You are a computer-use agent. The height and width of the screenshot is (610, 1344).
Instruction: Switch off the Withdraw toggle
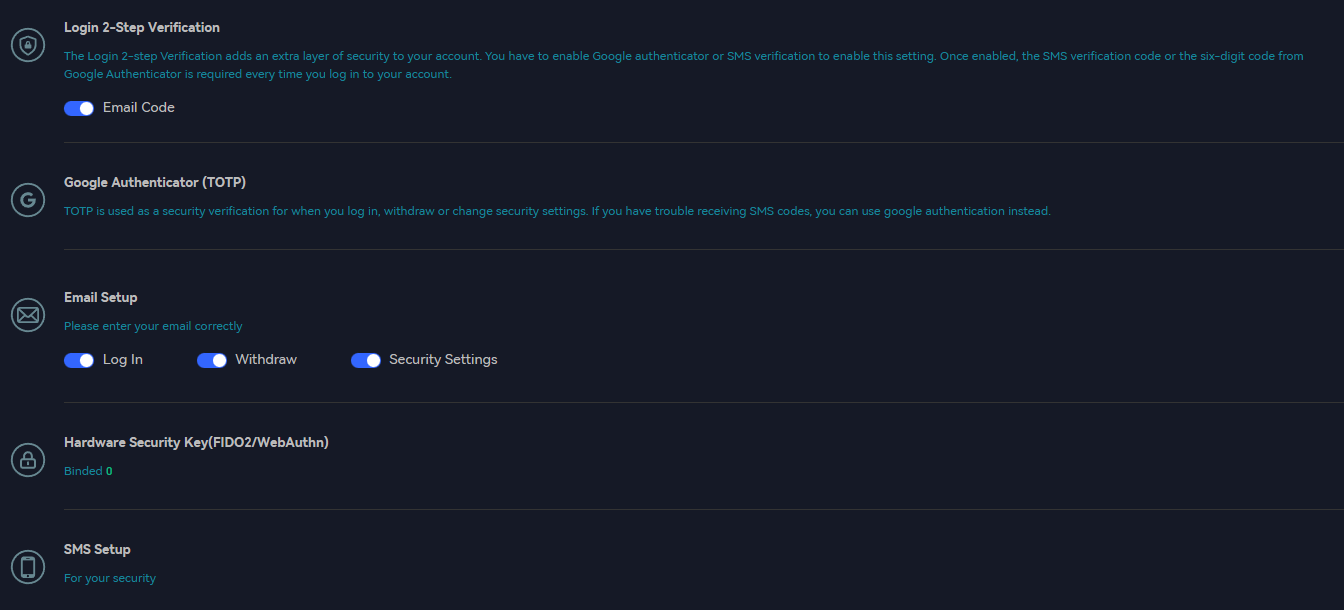pos(212,360)
